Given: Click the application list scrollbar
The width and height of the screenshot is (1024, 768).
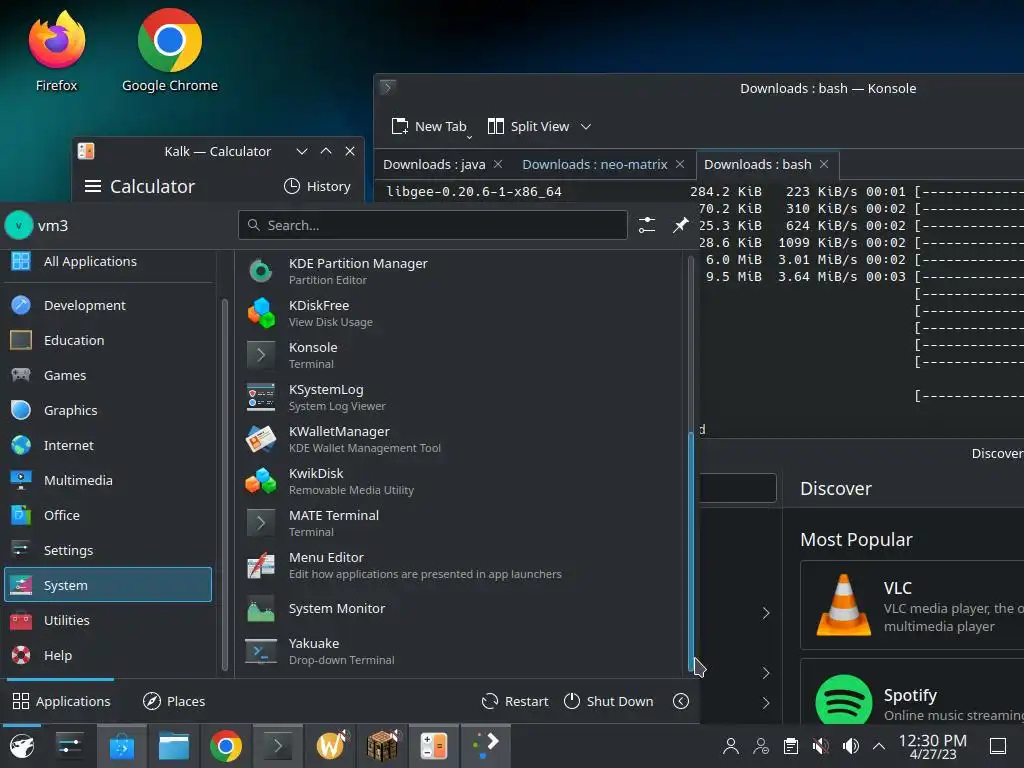Looking at the screenshot, I should 692,552.
